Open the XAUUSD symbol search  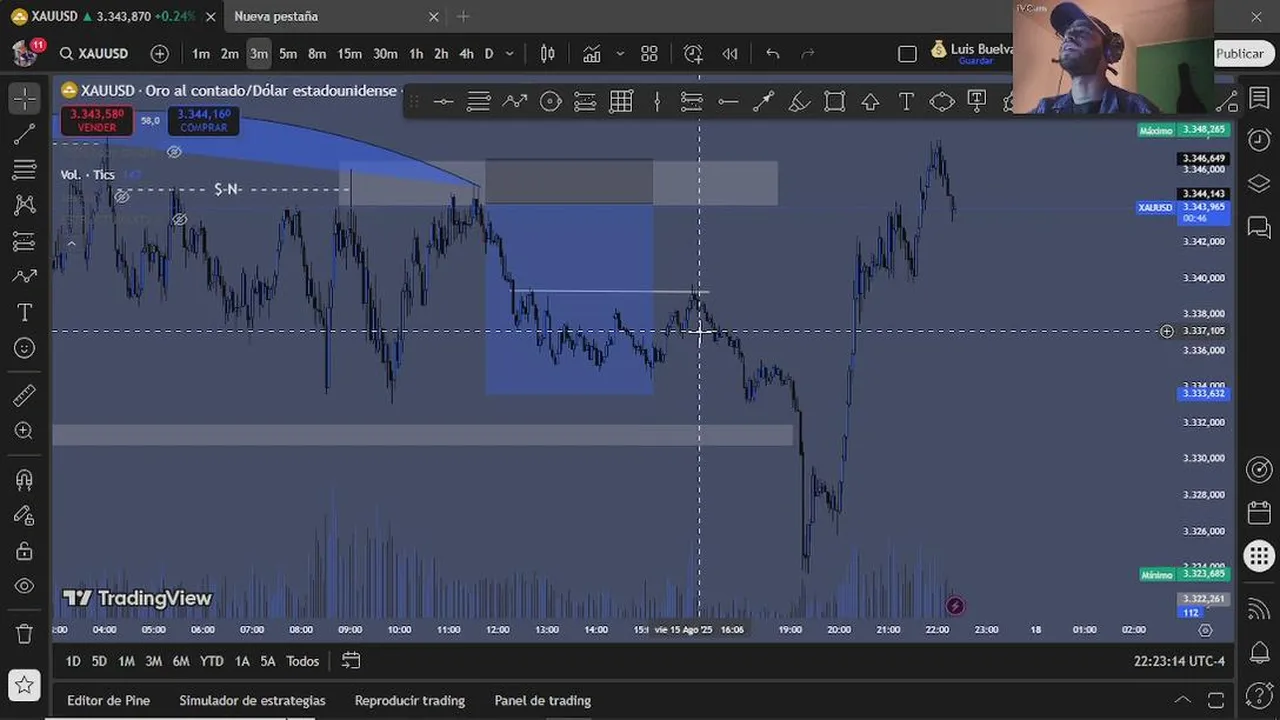(x=93, y=54)
